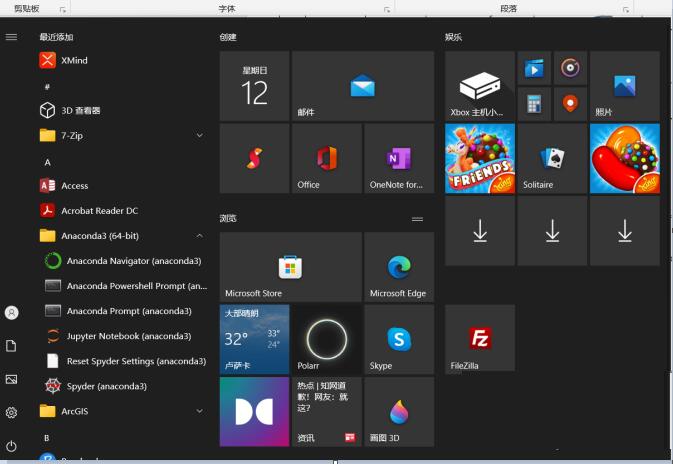Screen dimensions: 673x464
Task: Open the XMind app
Action: 73,60
